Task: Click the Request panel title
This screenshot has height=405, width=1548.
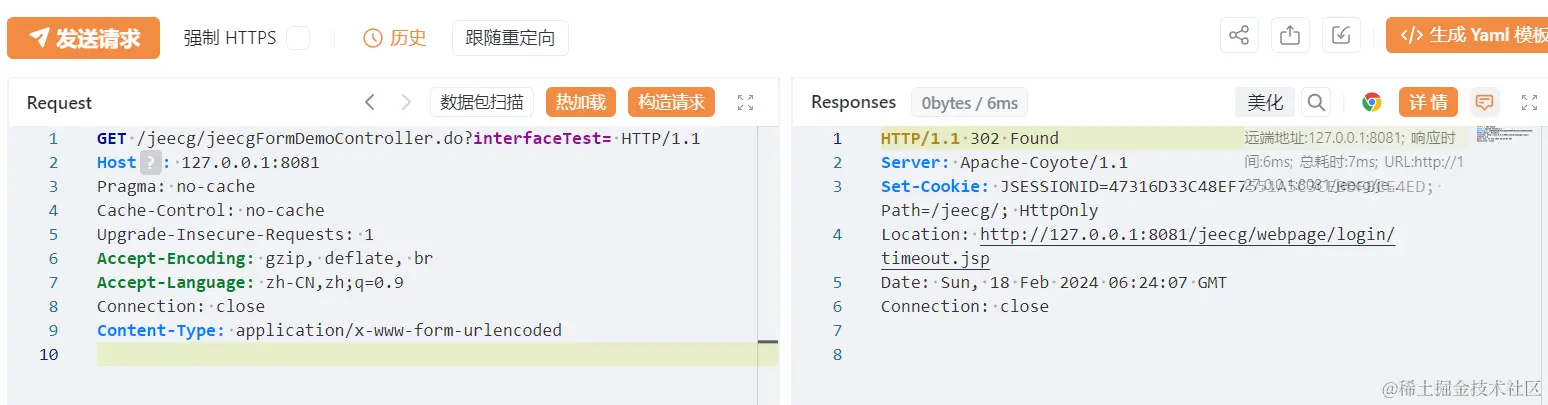Action: 59,103
